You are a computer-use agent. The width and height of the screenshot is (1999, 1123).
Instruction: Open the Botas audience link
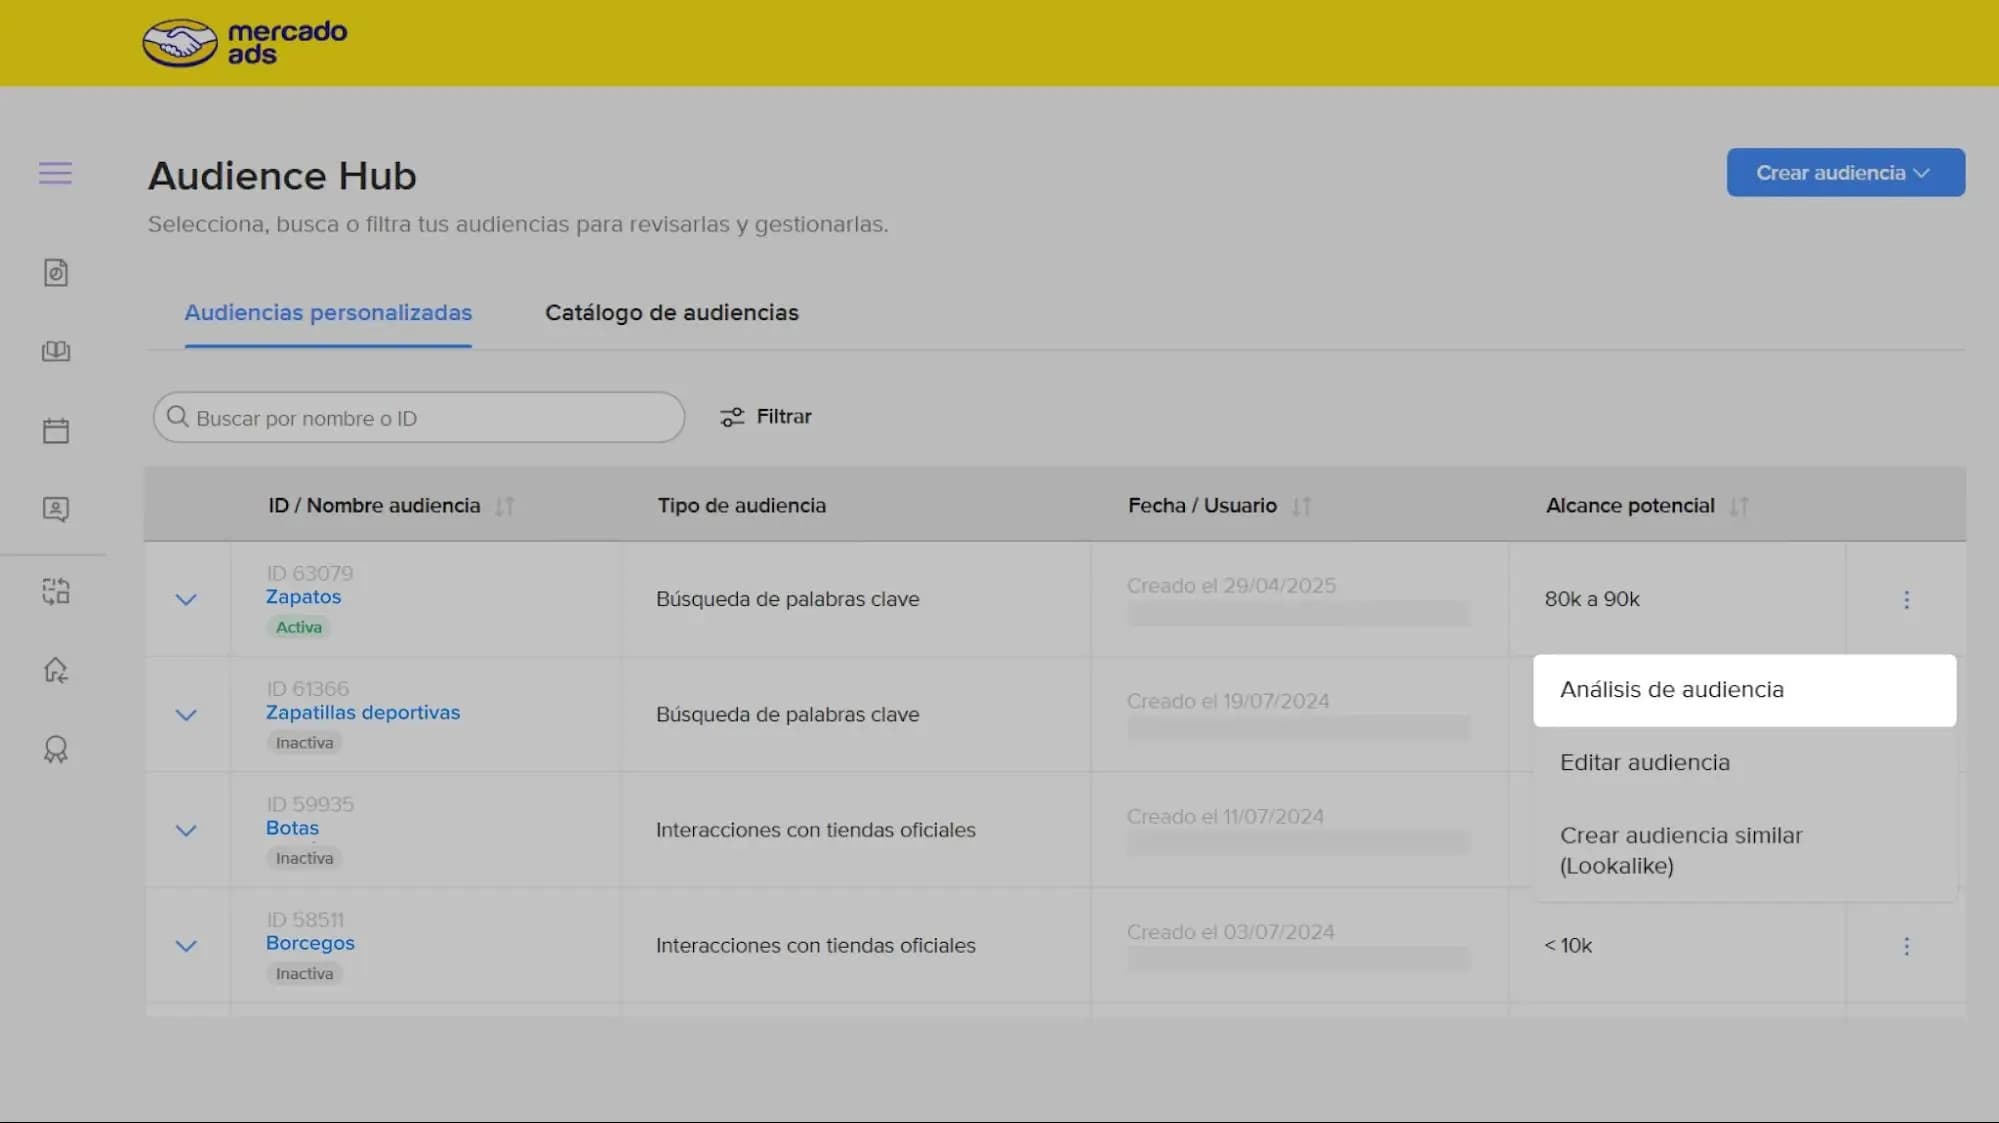[292, 828]
